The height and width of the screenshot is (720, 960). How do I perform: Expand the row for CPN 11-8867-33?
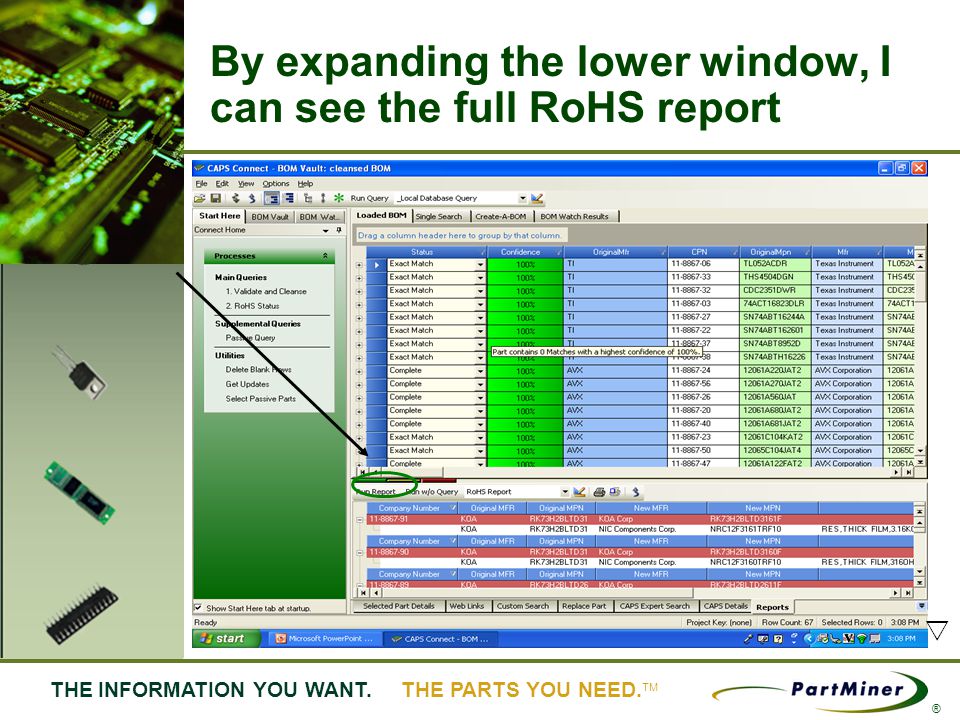pos(359,279)
